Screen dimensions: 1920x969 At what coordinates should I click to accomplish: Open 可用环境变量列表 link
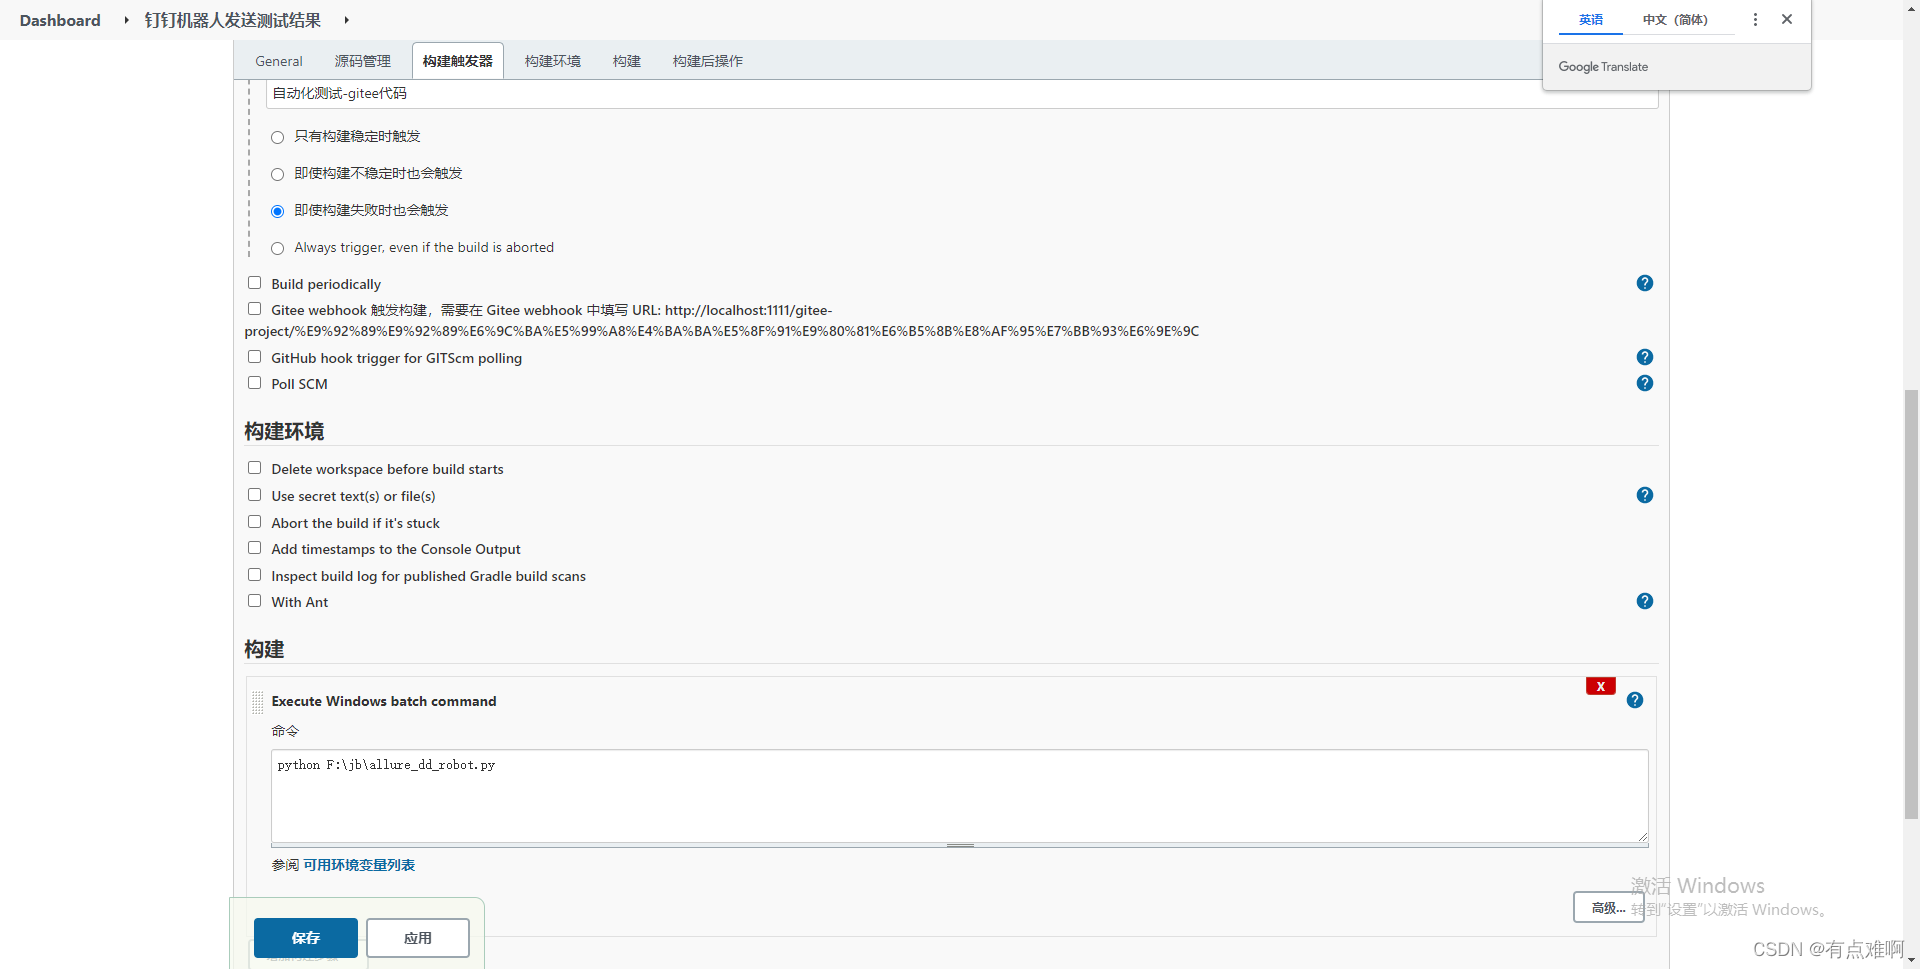[359, 865]
